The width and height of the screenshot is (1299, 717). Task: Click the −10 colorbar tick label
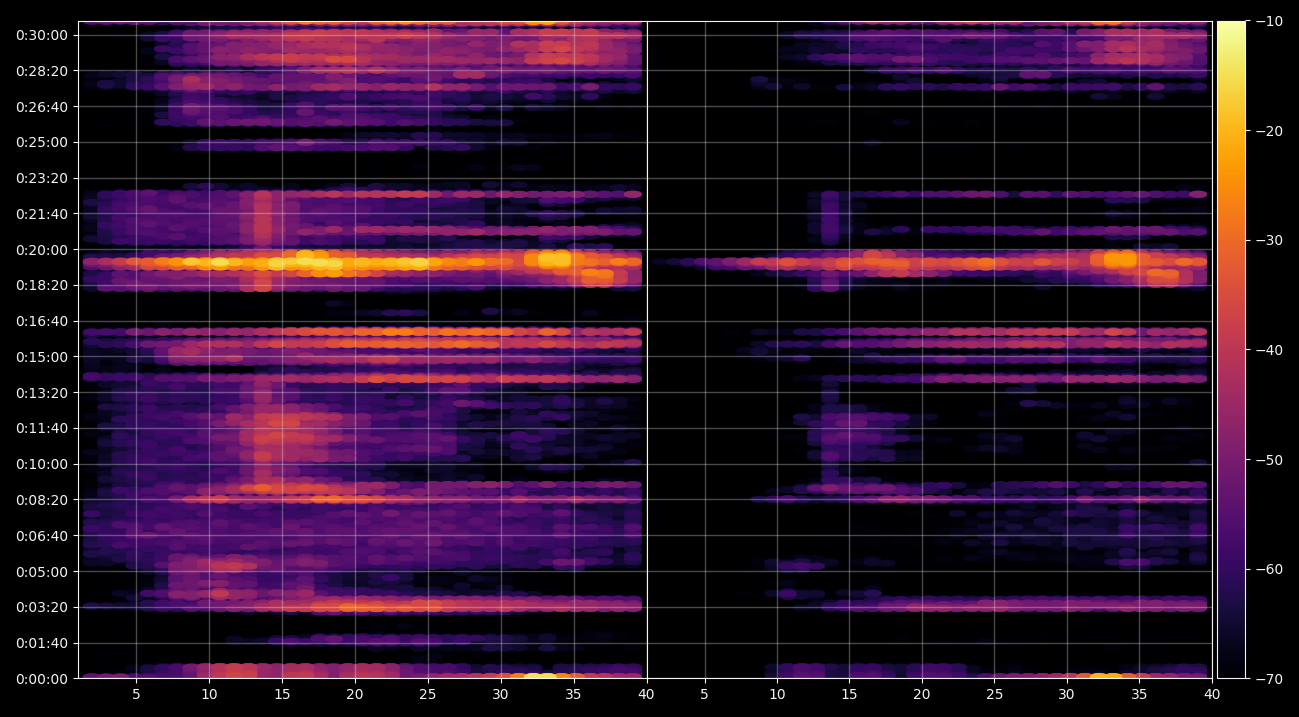1270,21
